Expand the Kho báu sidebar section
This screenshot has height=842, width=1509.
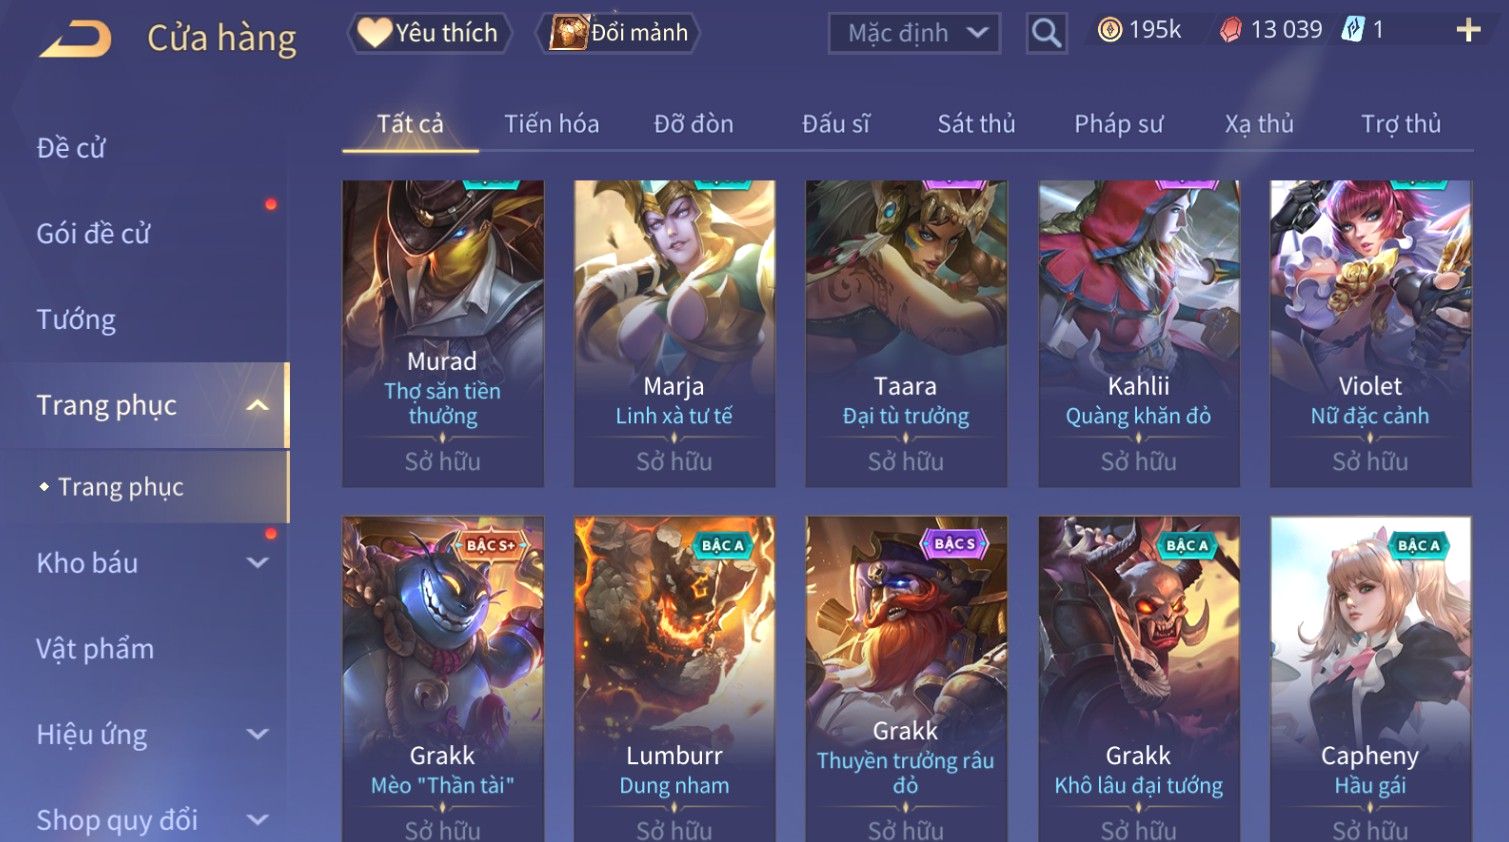pos(257,563)
